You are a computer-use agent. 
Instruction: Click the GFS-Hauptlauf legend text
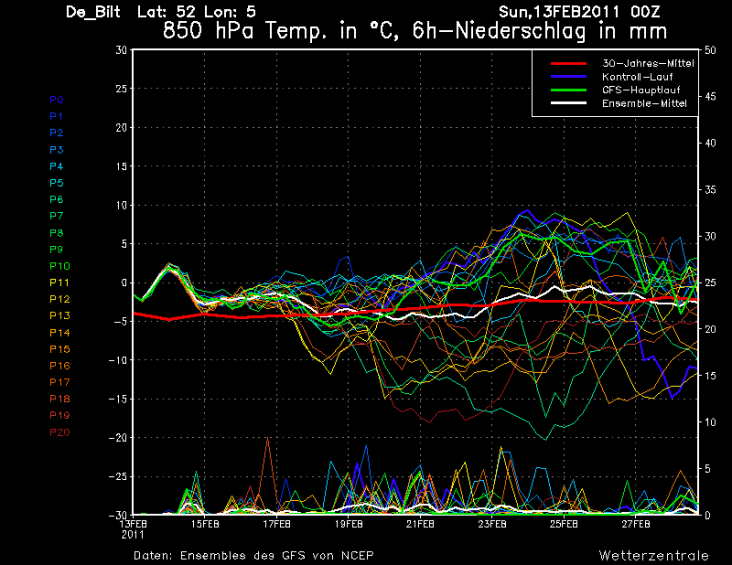click(x=641, y=90)
